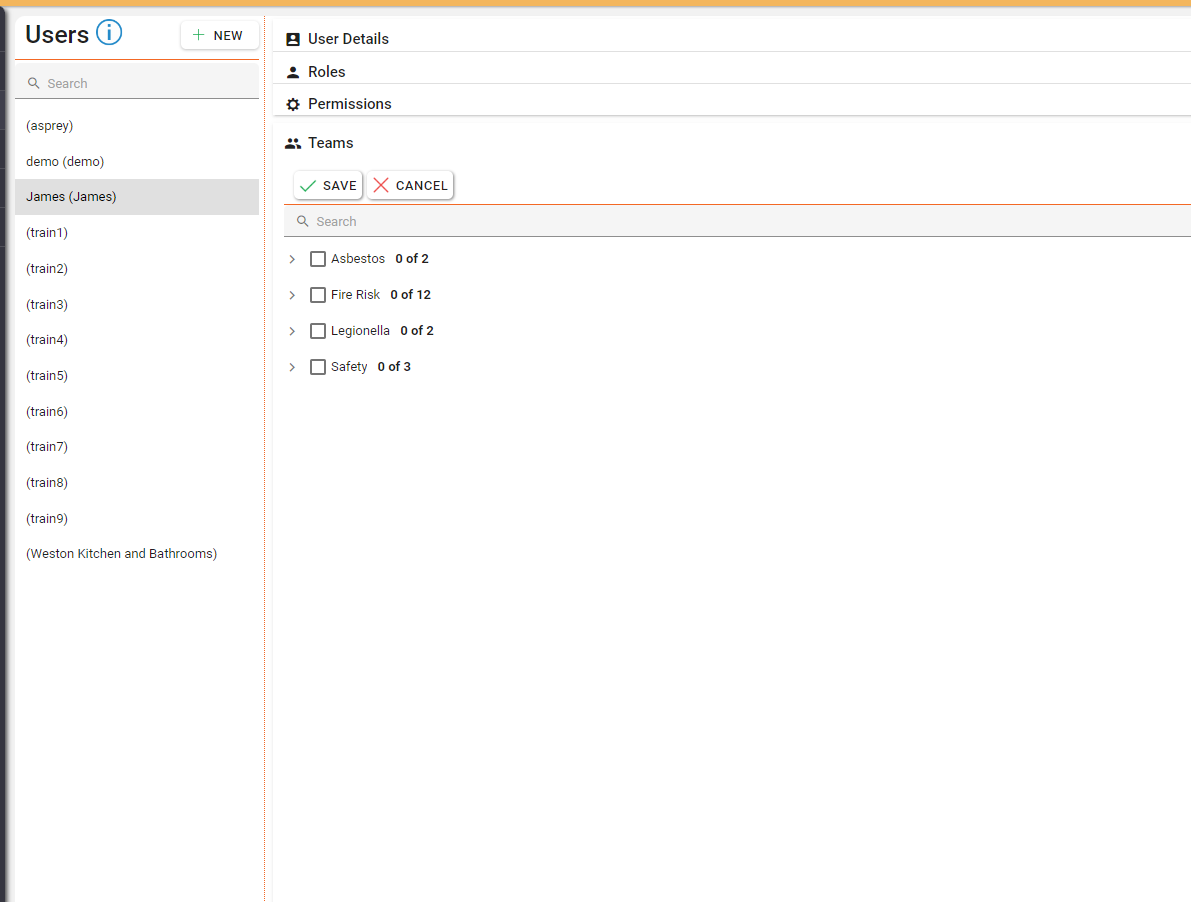Screen dimensions: 1191x902
Task: Click the magnifier icon in teams search
Action: coord(303,222)
